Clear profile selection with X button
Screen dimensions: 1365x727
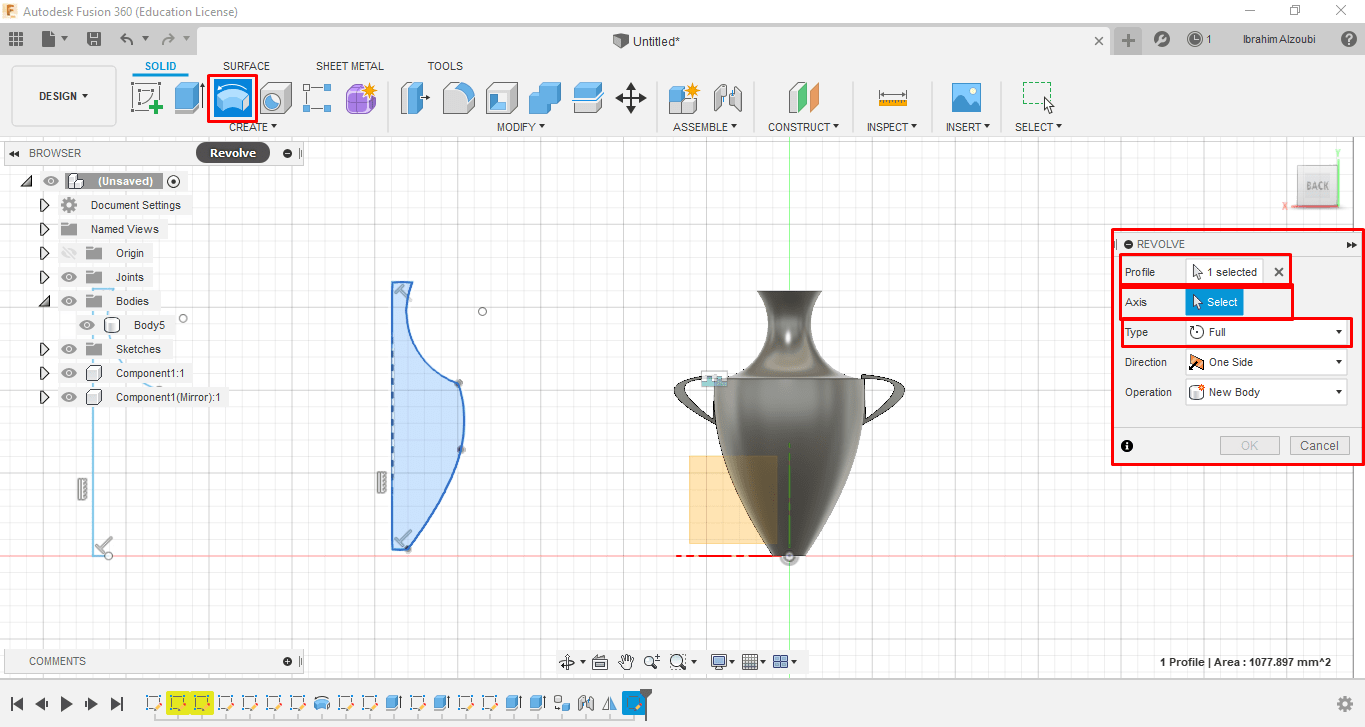click(1278, 272)
